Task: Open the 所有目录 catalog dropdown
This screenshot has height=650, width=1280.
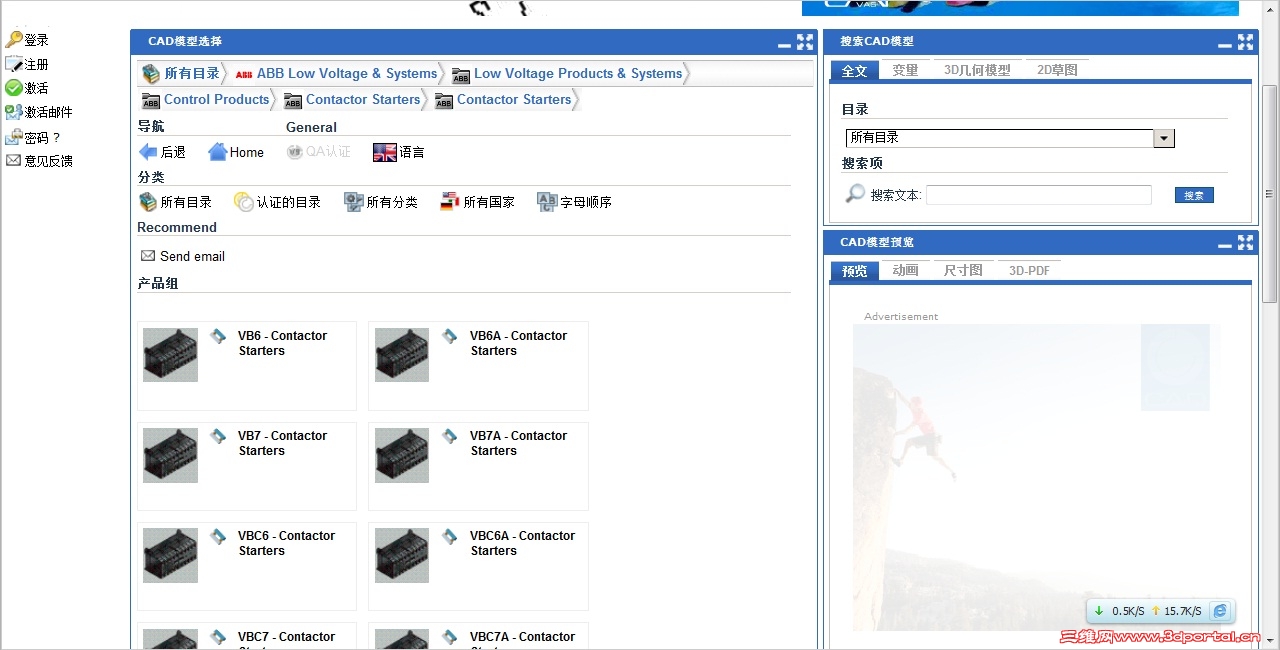Action: coord(1010,138)
